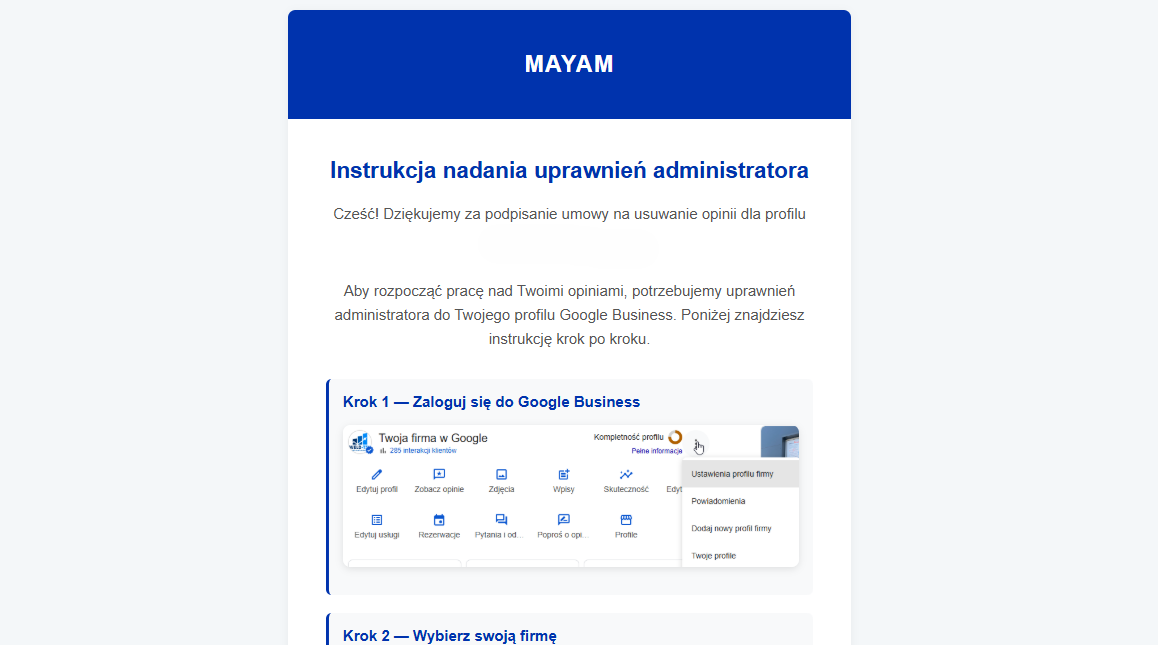Click the Pytania i odpowiedzi chat icon

pos(500,520)
